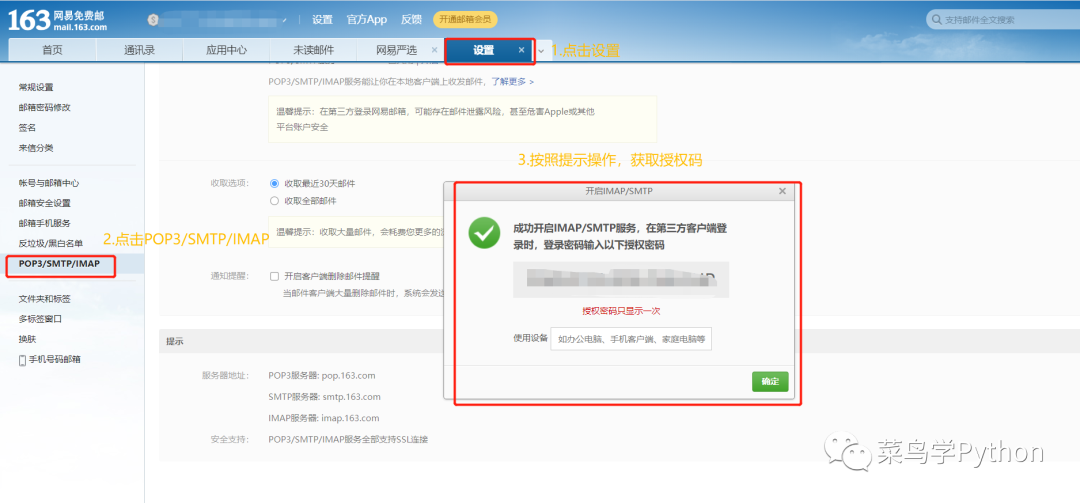Click the green success checkmark icon
The image size is (1080, 503).
pos(485,234)
